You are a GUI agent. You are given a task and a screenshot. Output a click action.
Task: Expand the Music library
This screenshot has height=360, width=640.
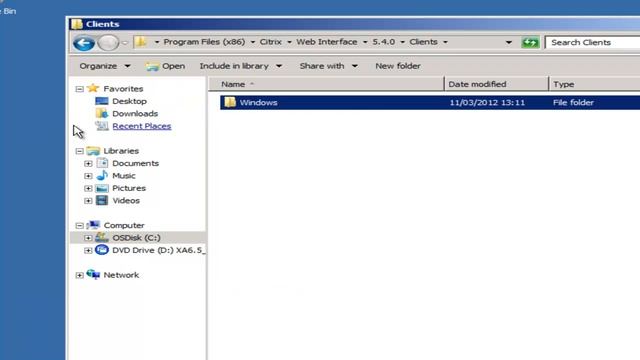pyautogui.click(x=88, y=176)
